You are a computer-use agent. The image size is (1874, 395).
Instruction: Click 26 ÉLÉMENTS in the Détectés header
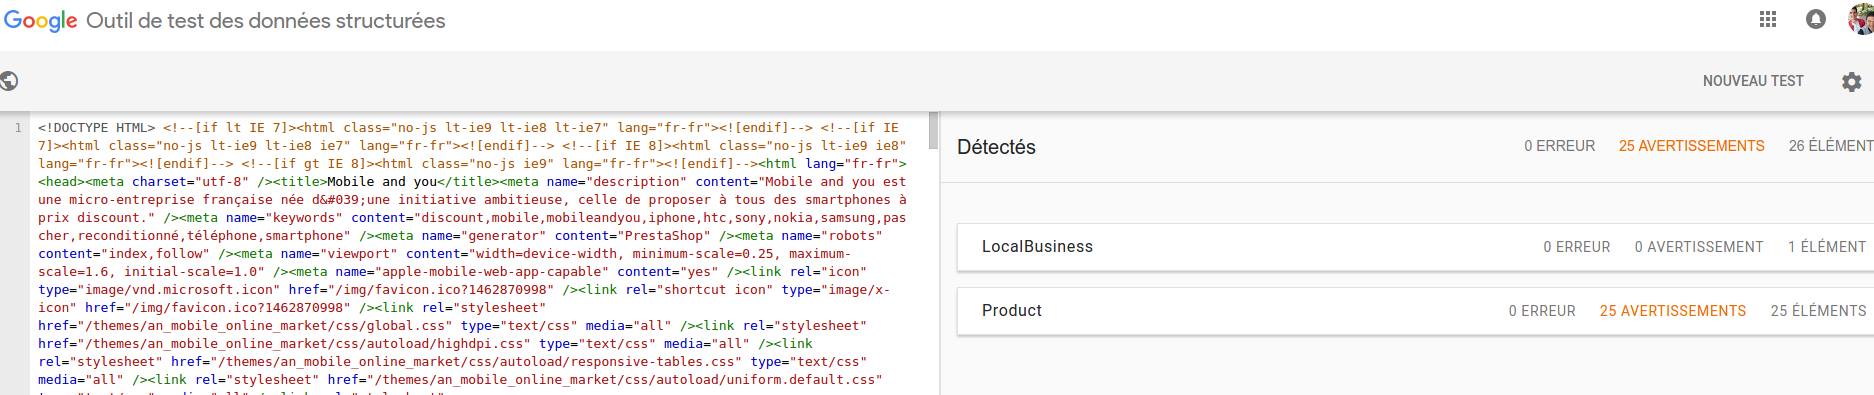[x=1831, y=146]
